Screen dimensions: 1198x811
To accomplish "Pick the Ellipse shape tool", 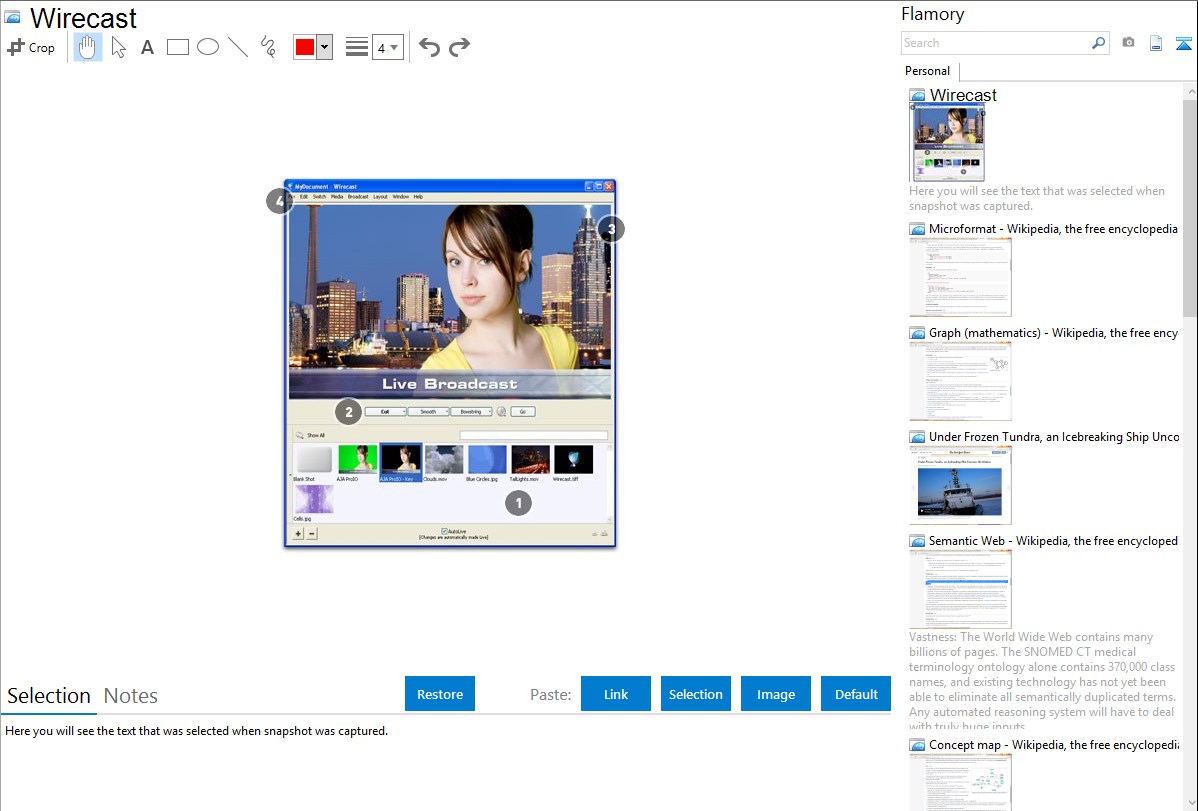I will pyautogui.click(x=208, y=47).
